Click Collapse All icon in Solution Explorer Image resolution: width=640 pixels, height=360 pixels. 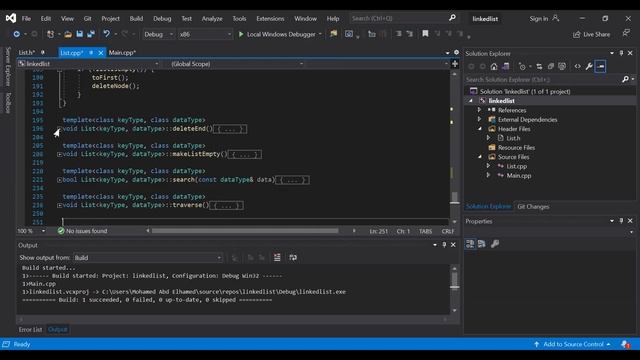click(x=550, y=66)
